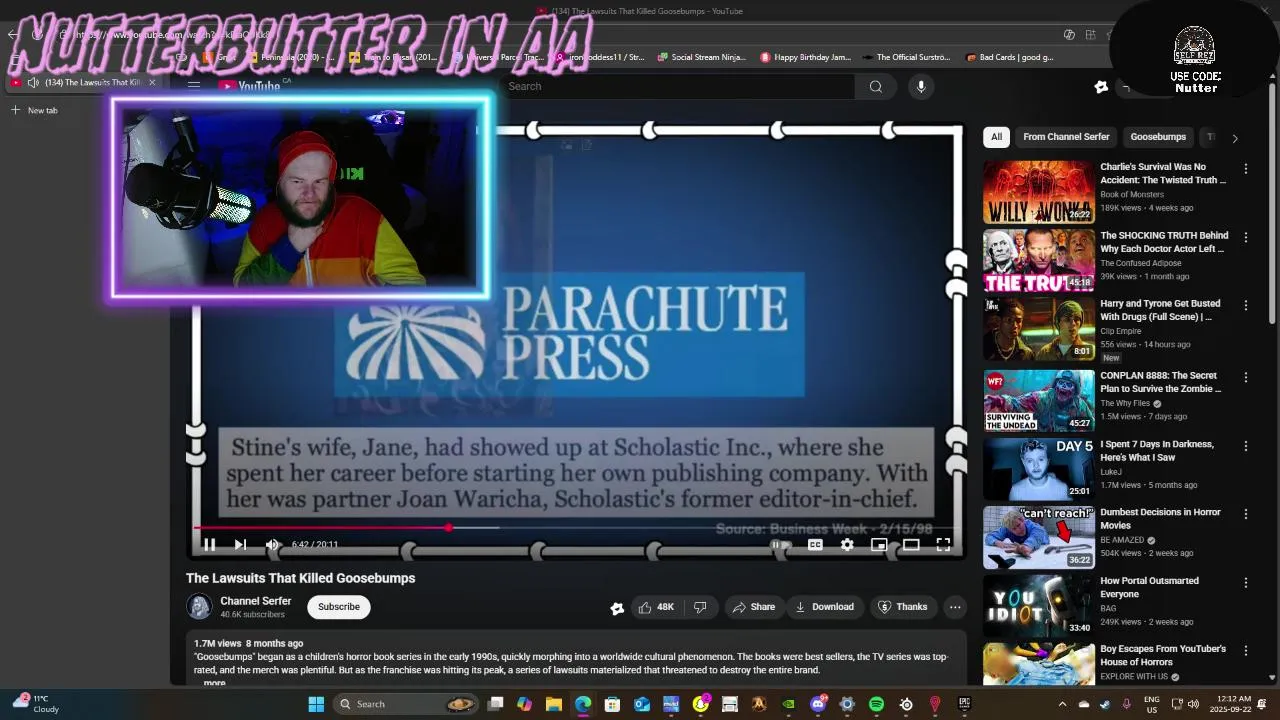Open options for Charlie's Survival video

(1245, 169)
